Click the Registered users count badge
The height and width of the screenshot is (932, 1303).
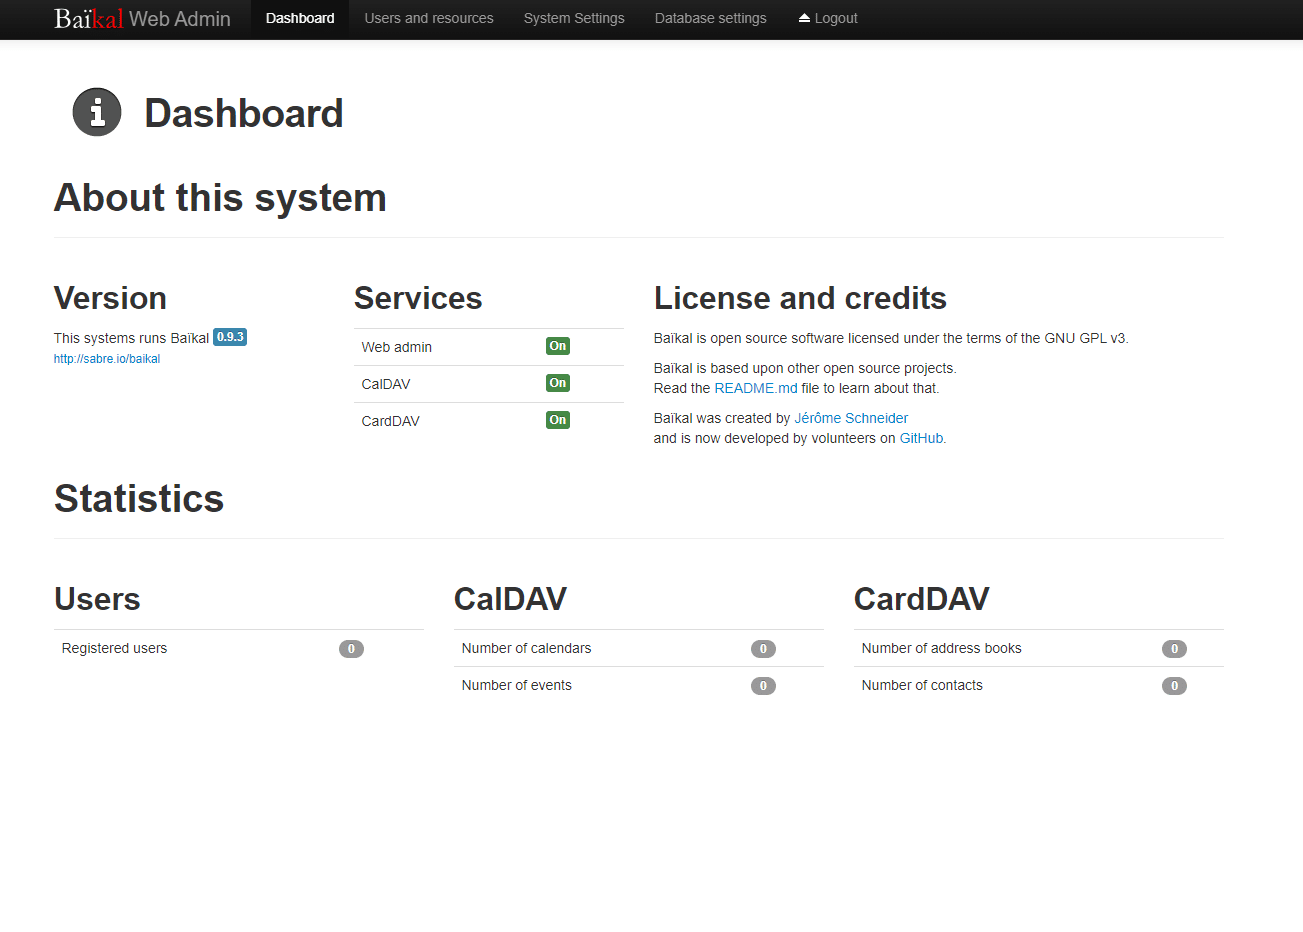click(x=351, y=649)
